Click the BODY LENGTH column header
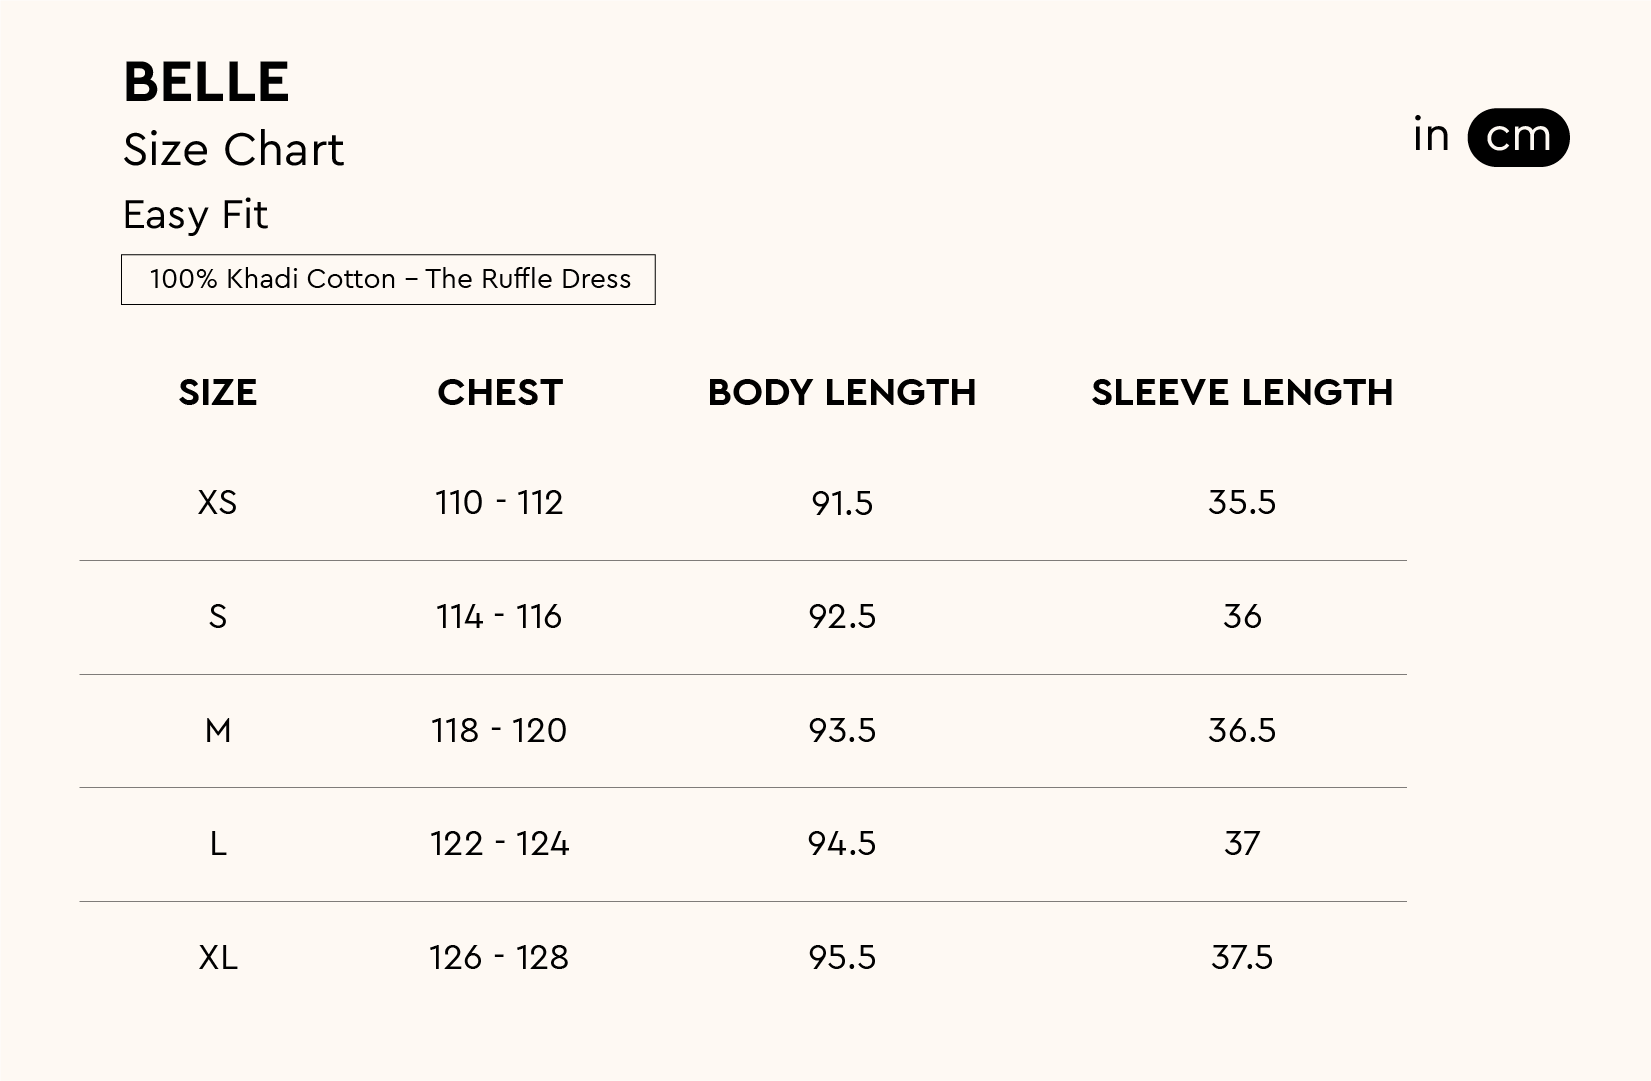Image resolution: width=1651 pixels, height=1081 pixels. tap(841, 393)
